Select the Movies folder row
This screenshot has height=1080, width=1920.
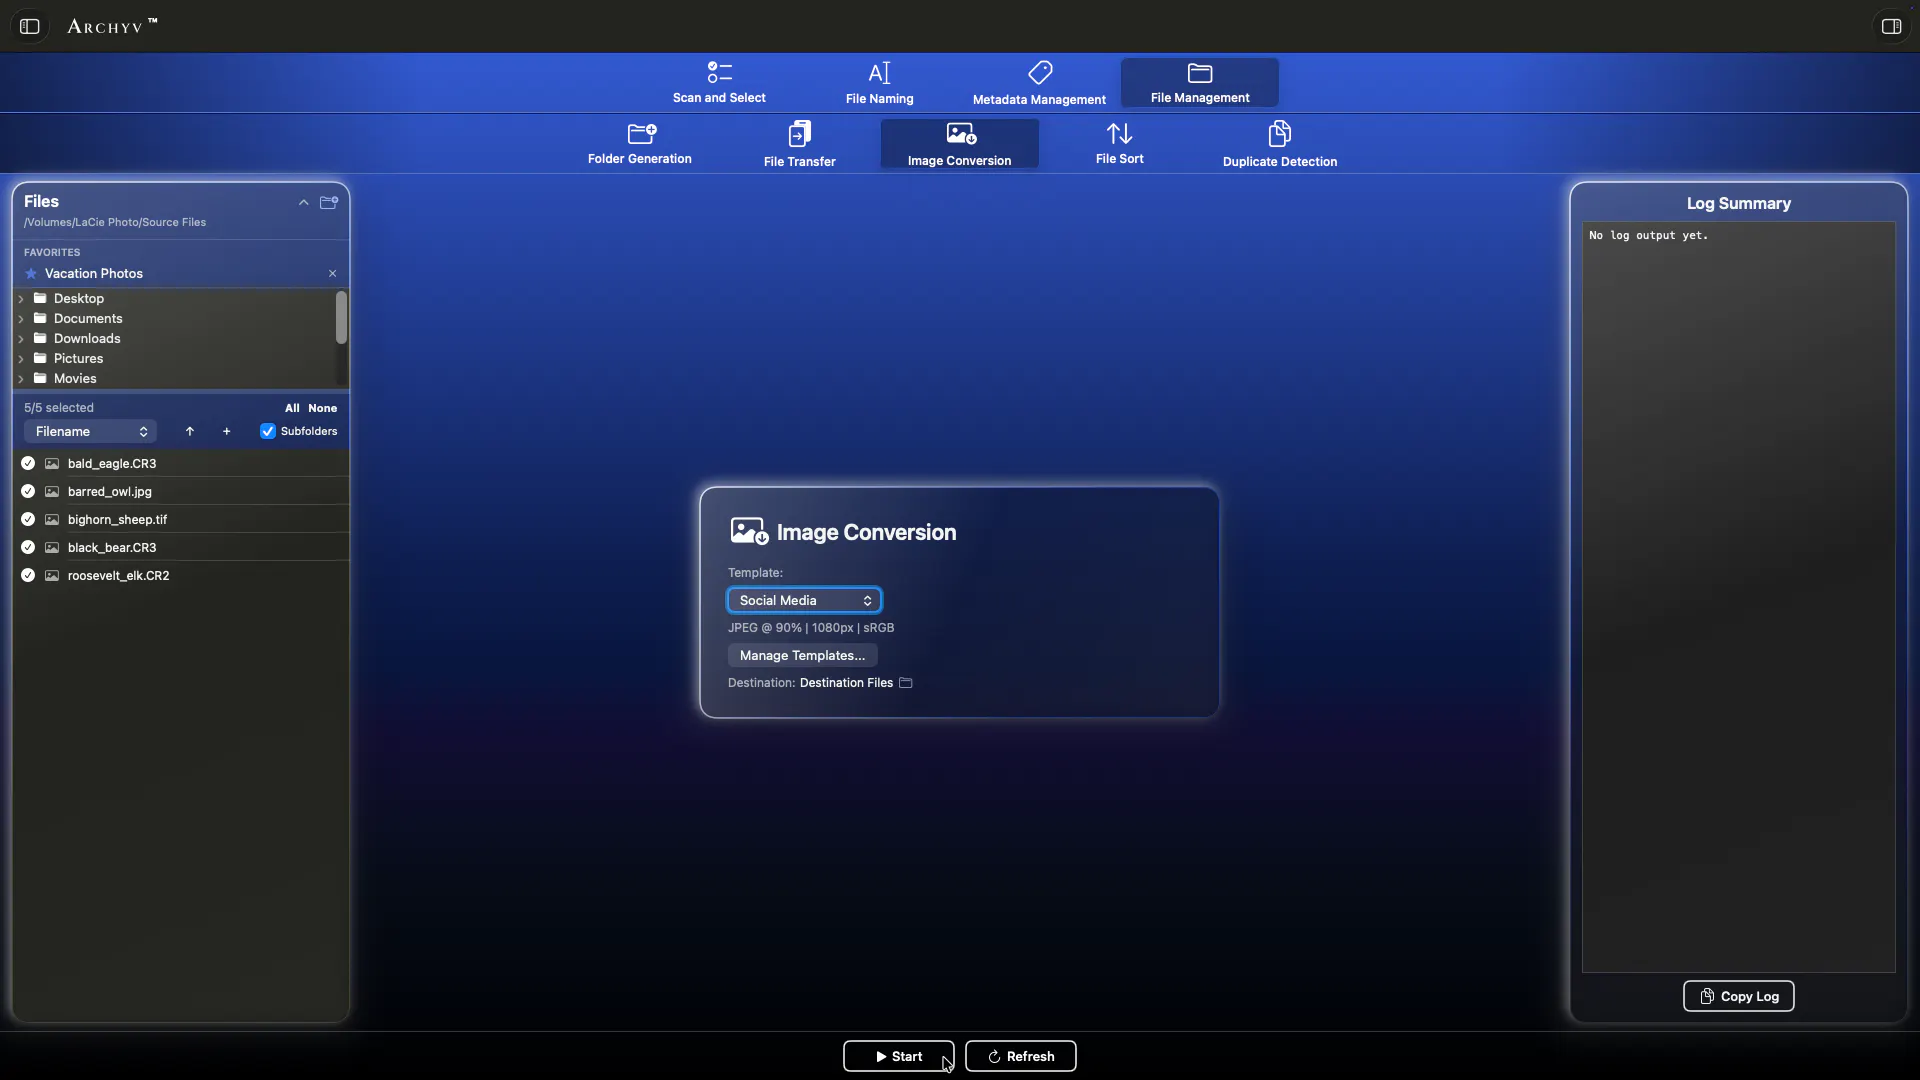[175, 379]
